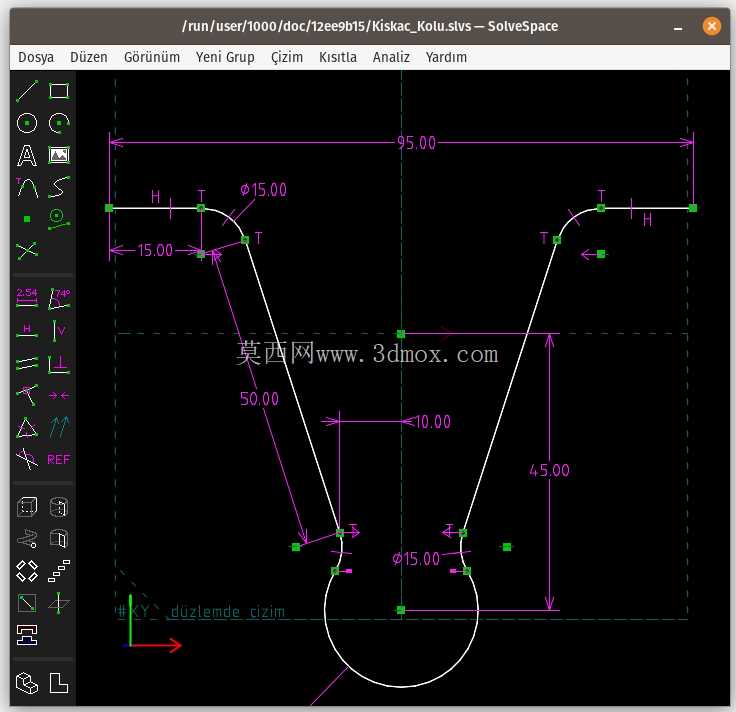Click the link or assemble file icon
This screenshot has width=736, height=712.
(x=27, y=635)
